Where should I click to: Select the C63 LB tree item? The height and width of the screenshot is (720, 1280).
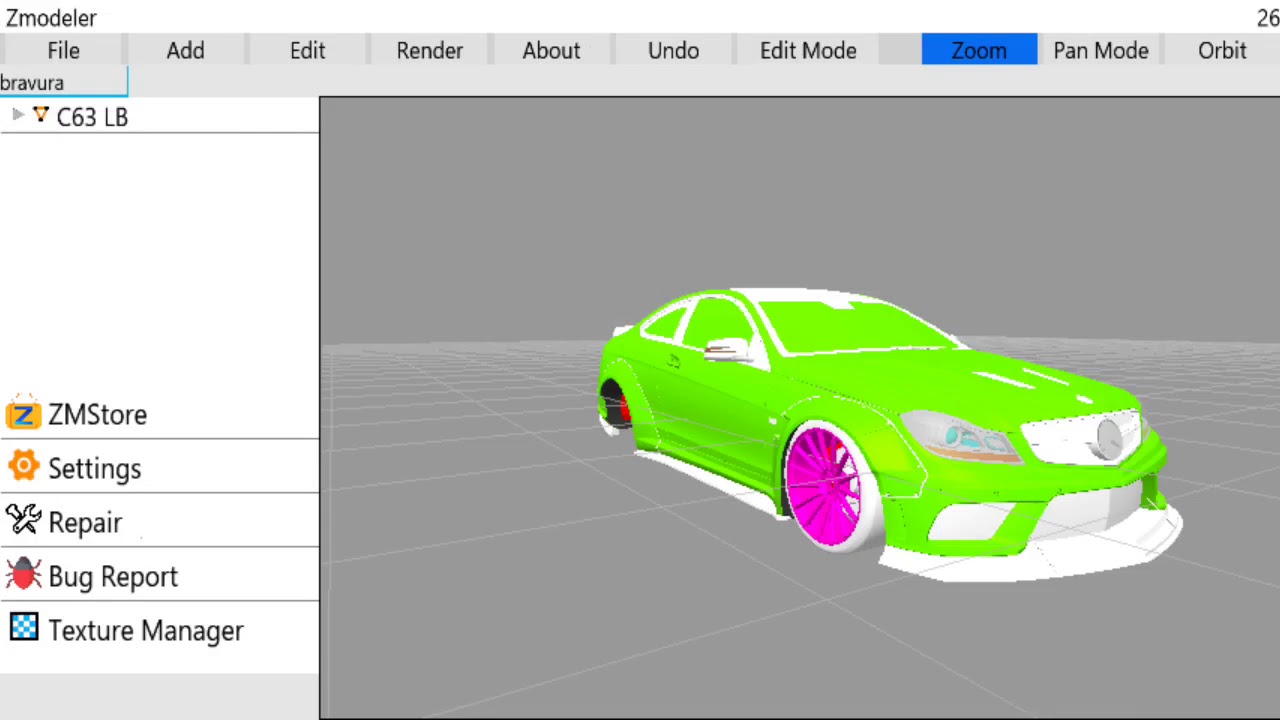[x=92, y=117]
